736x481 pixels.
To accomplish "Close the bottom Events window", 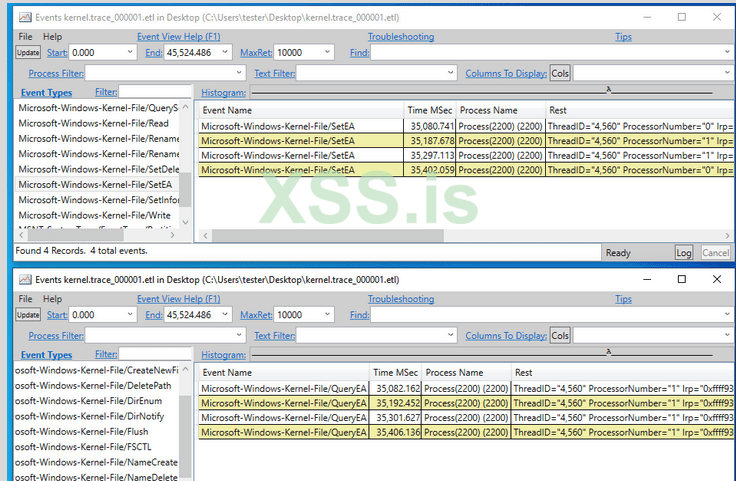I will click(x=717, y=279).
